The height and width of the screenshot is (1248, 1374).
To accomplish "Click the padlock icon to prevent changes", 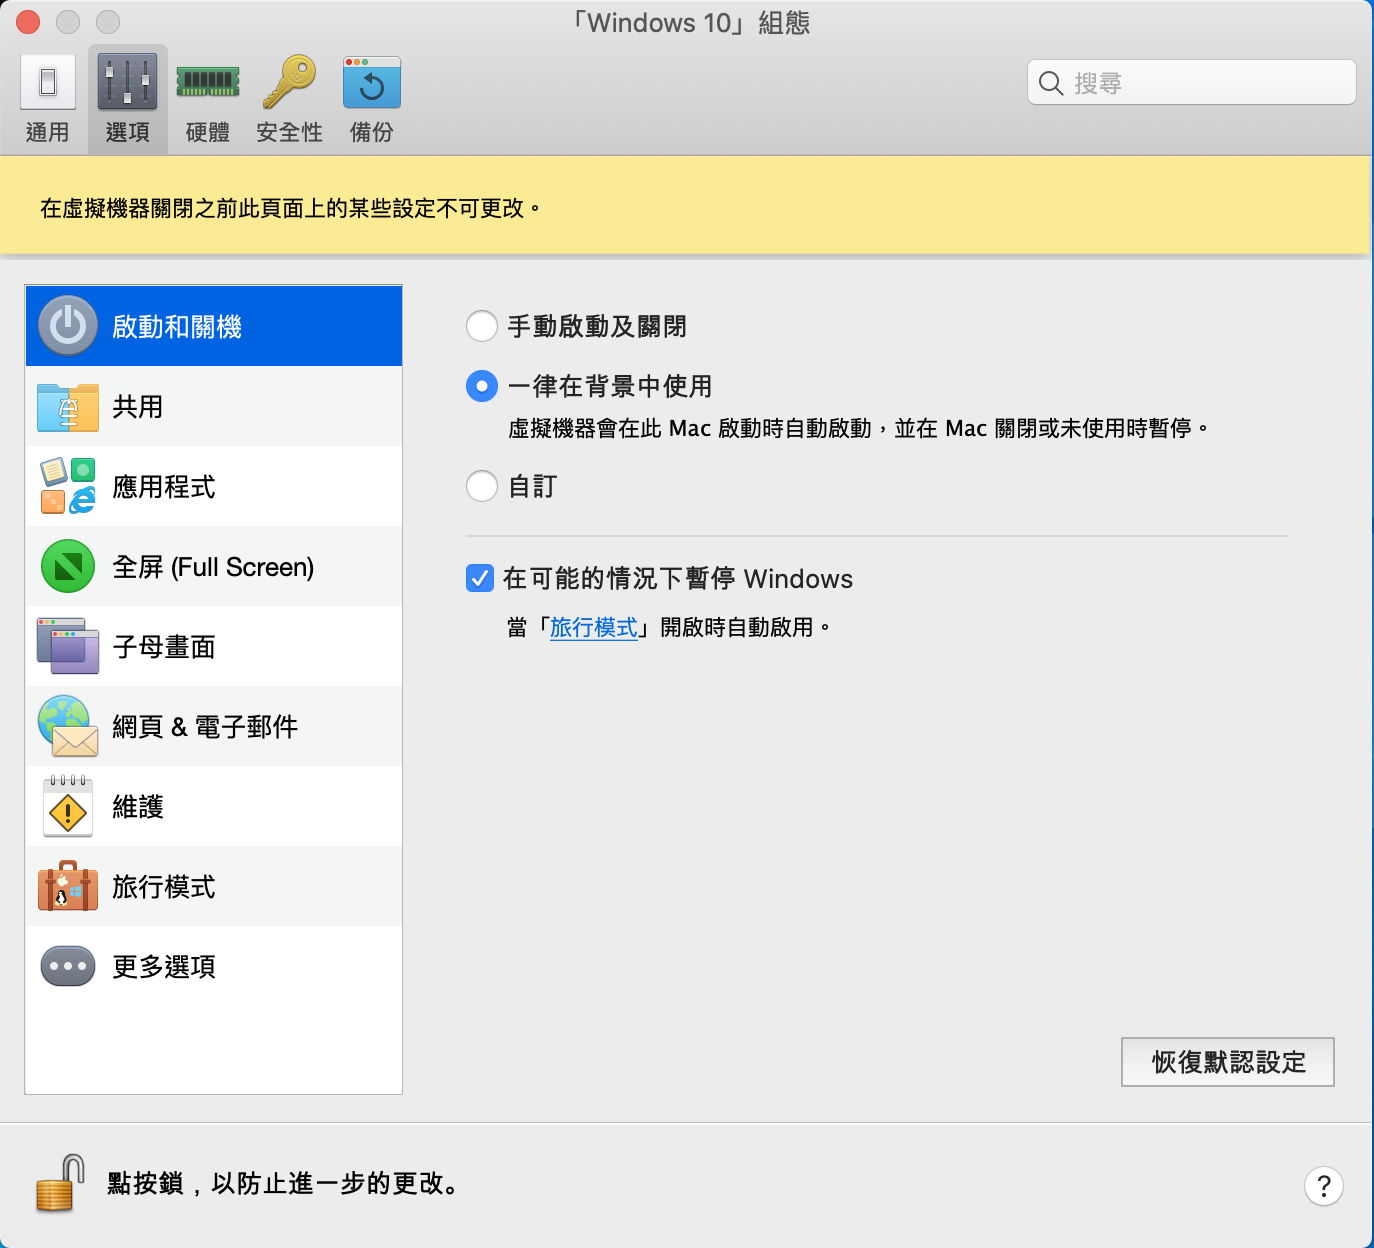I will pyautogui.click(x=60, y=1184).
